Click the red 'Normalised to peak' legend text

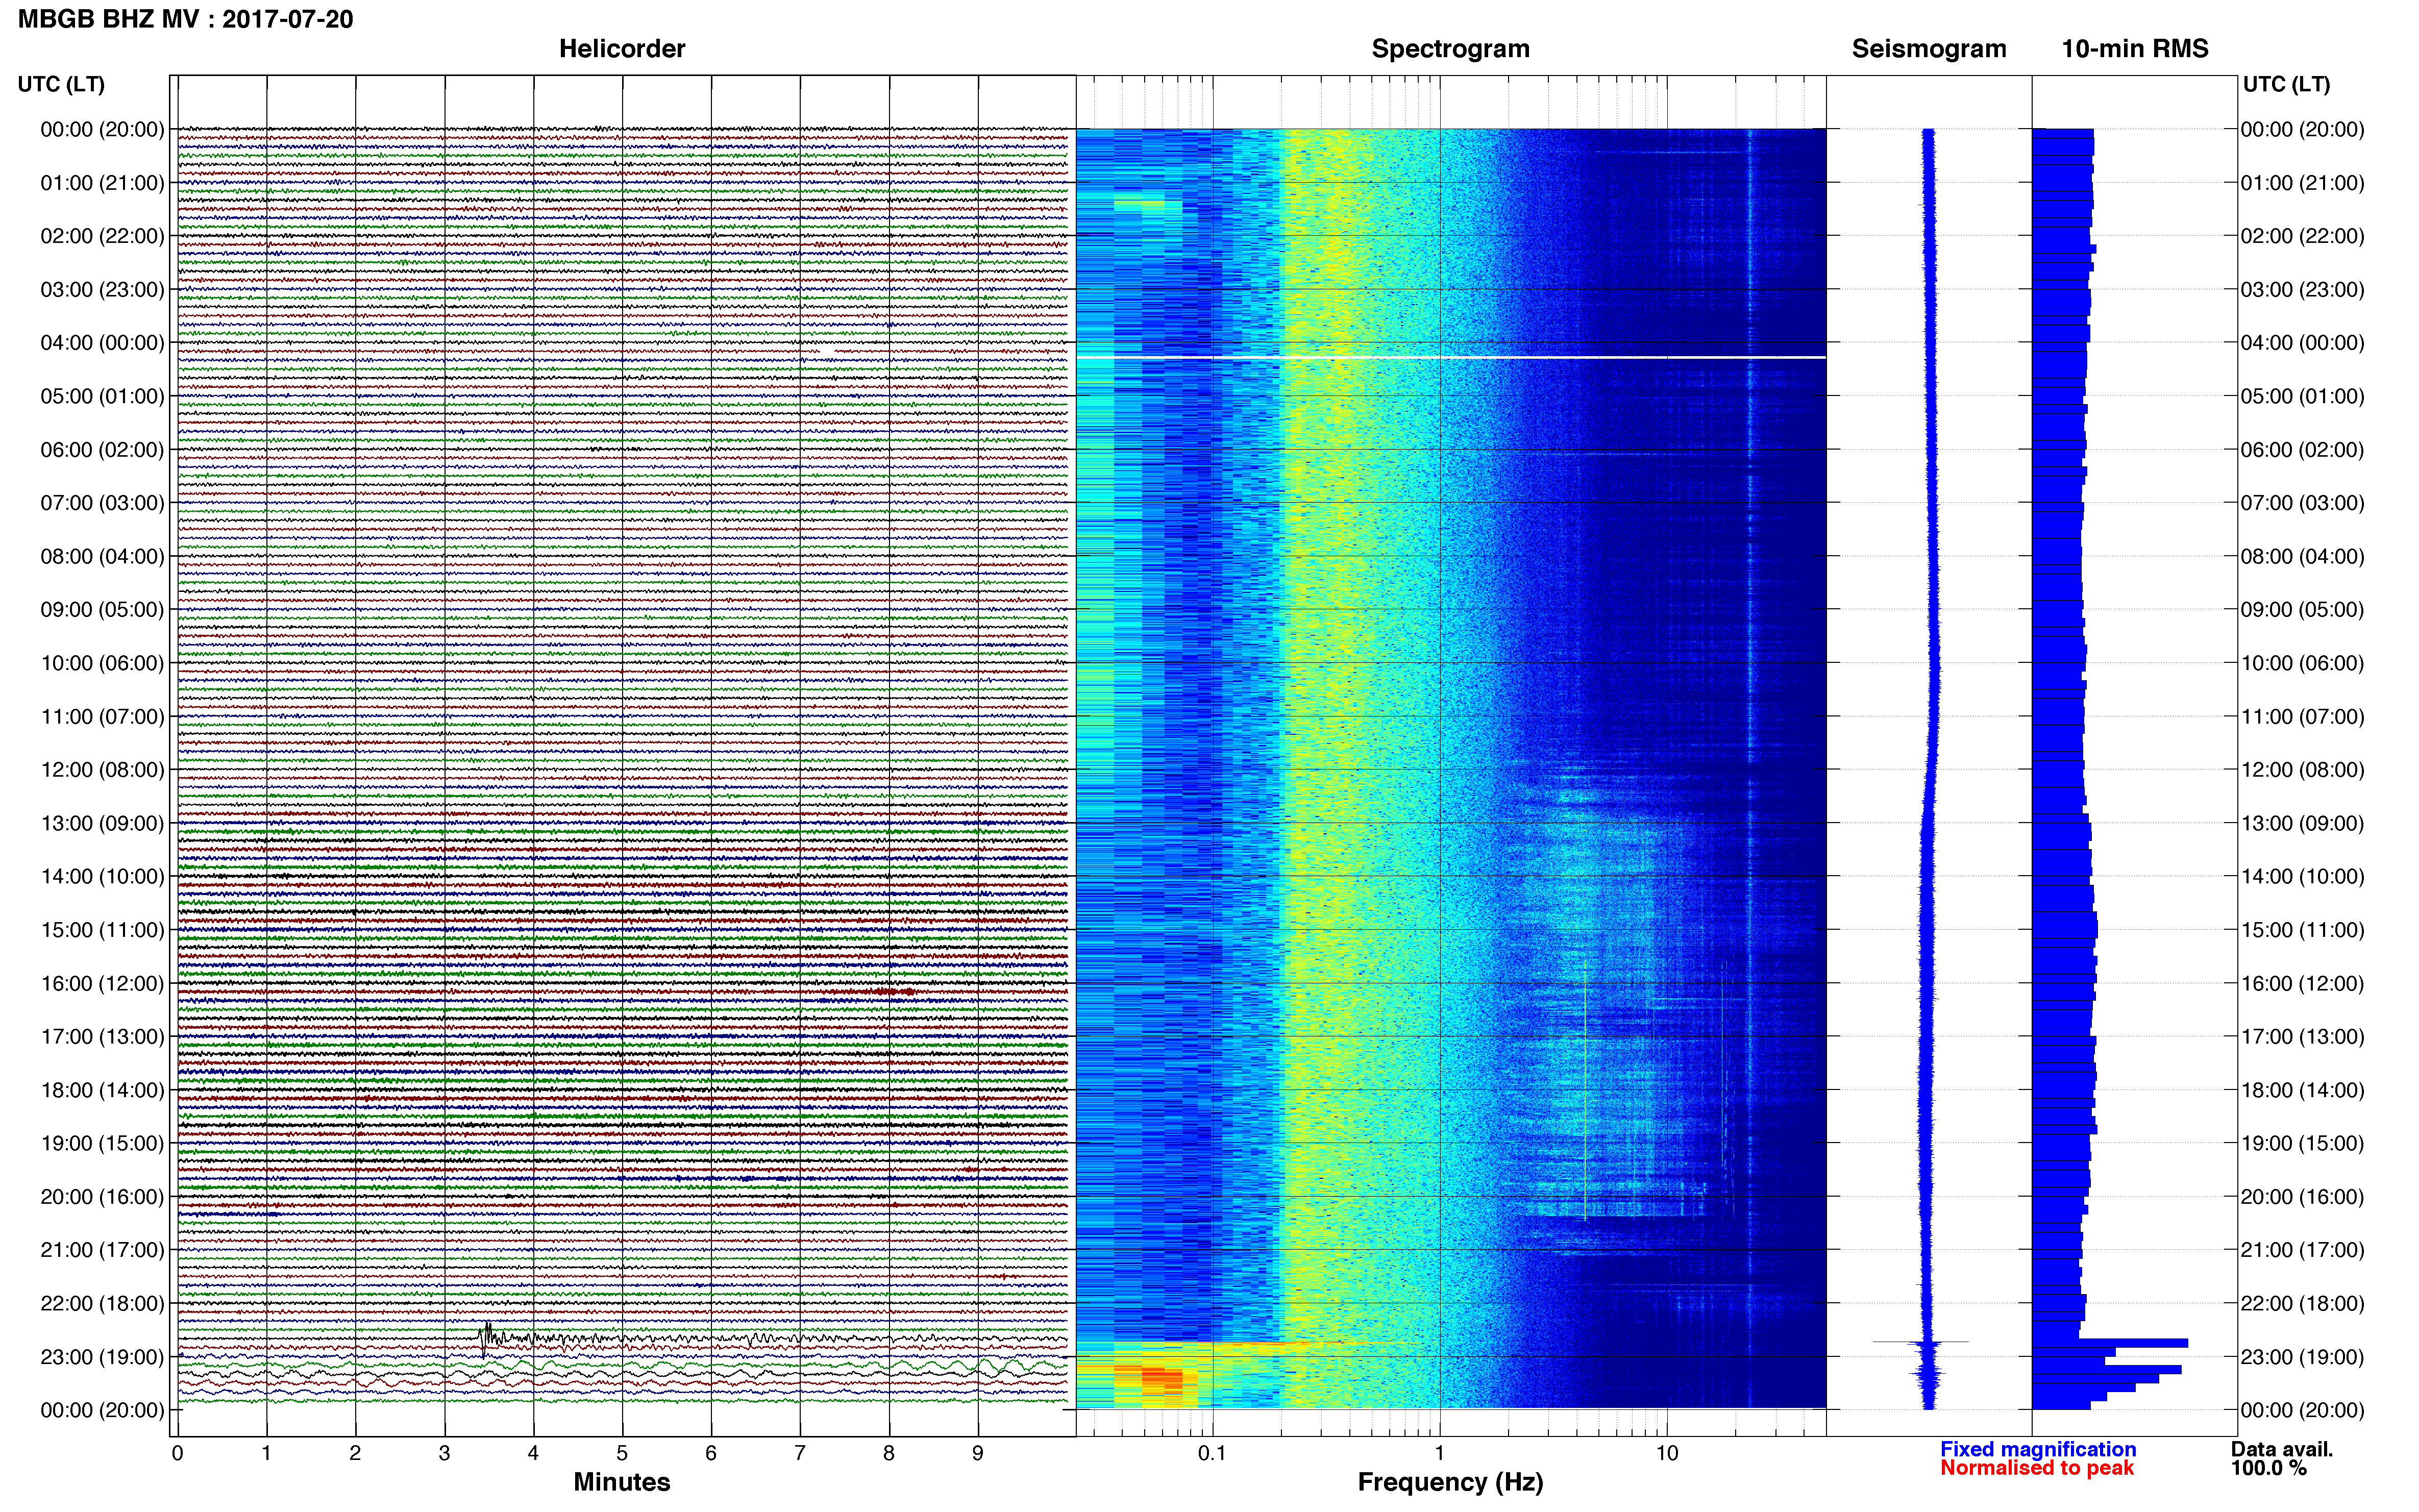tap(2037, 1468)
